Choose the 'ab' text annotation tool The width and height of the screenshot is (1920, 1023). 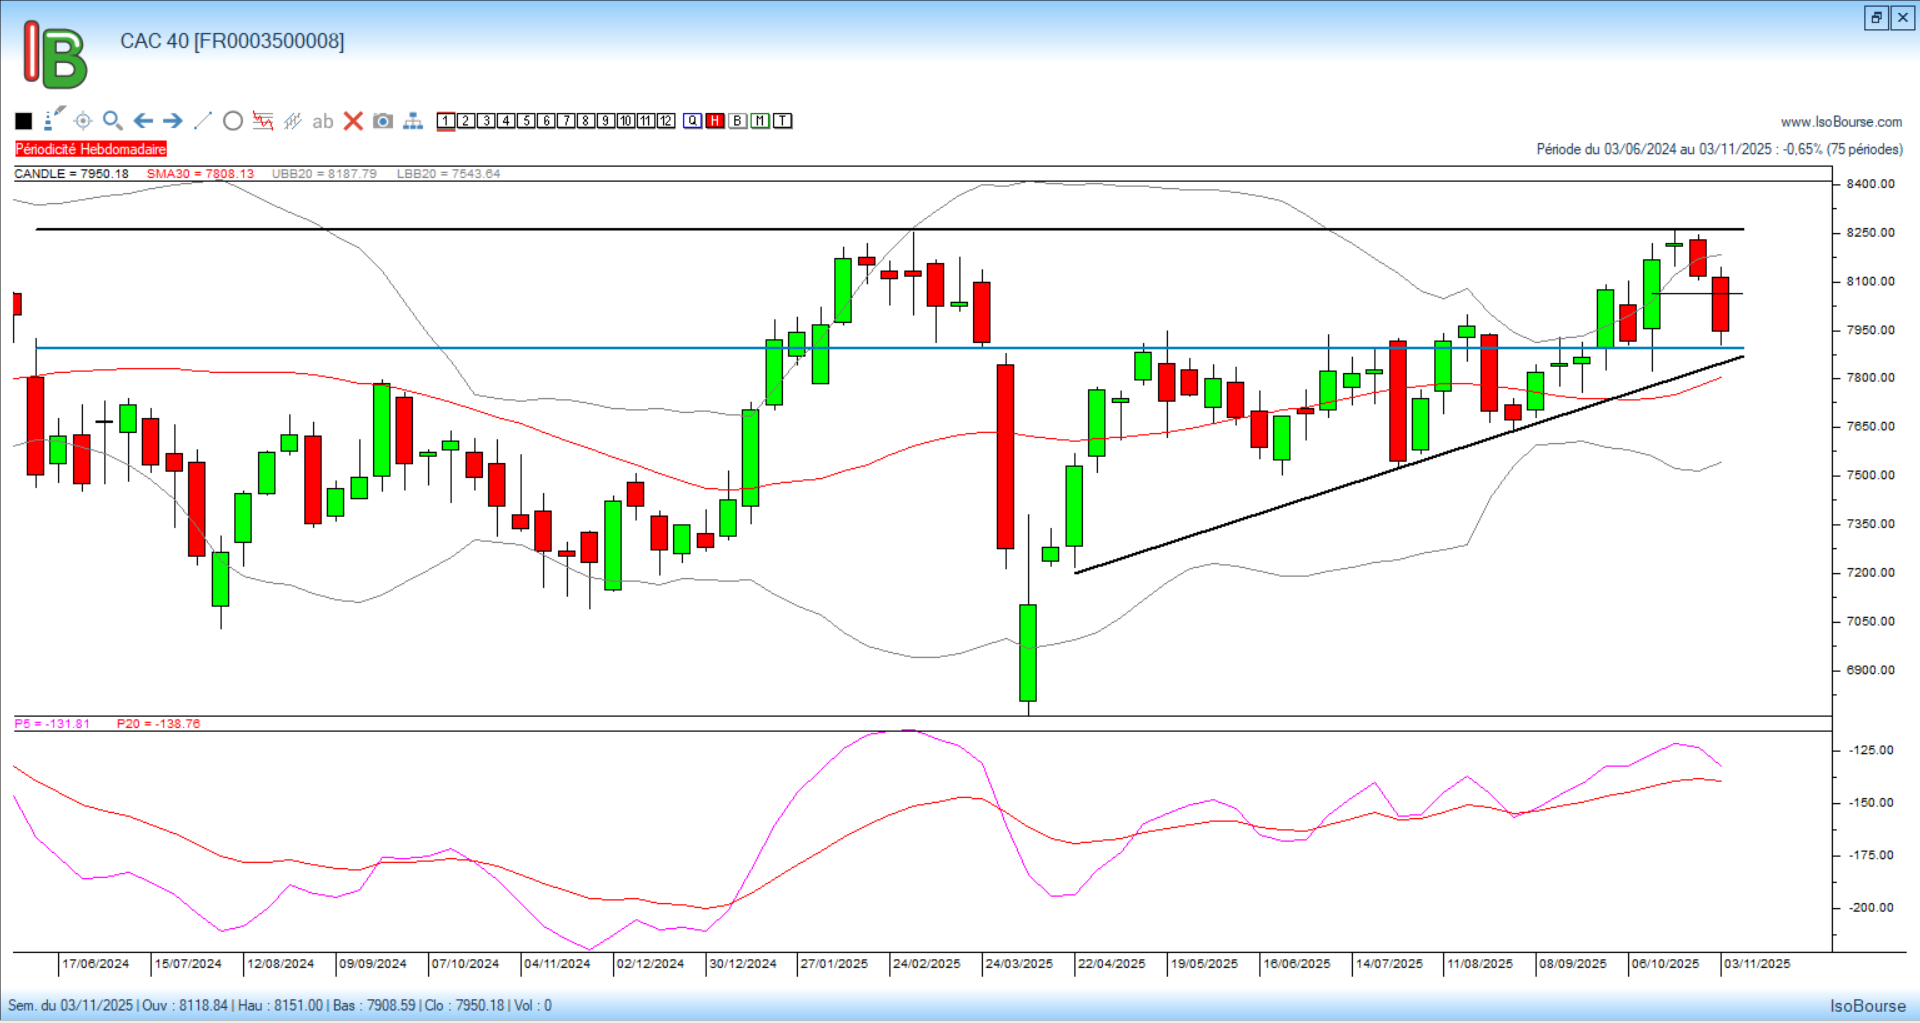coord(322,121)
